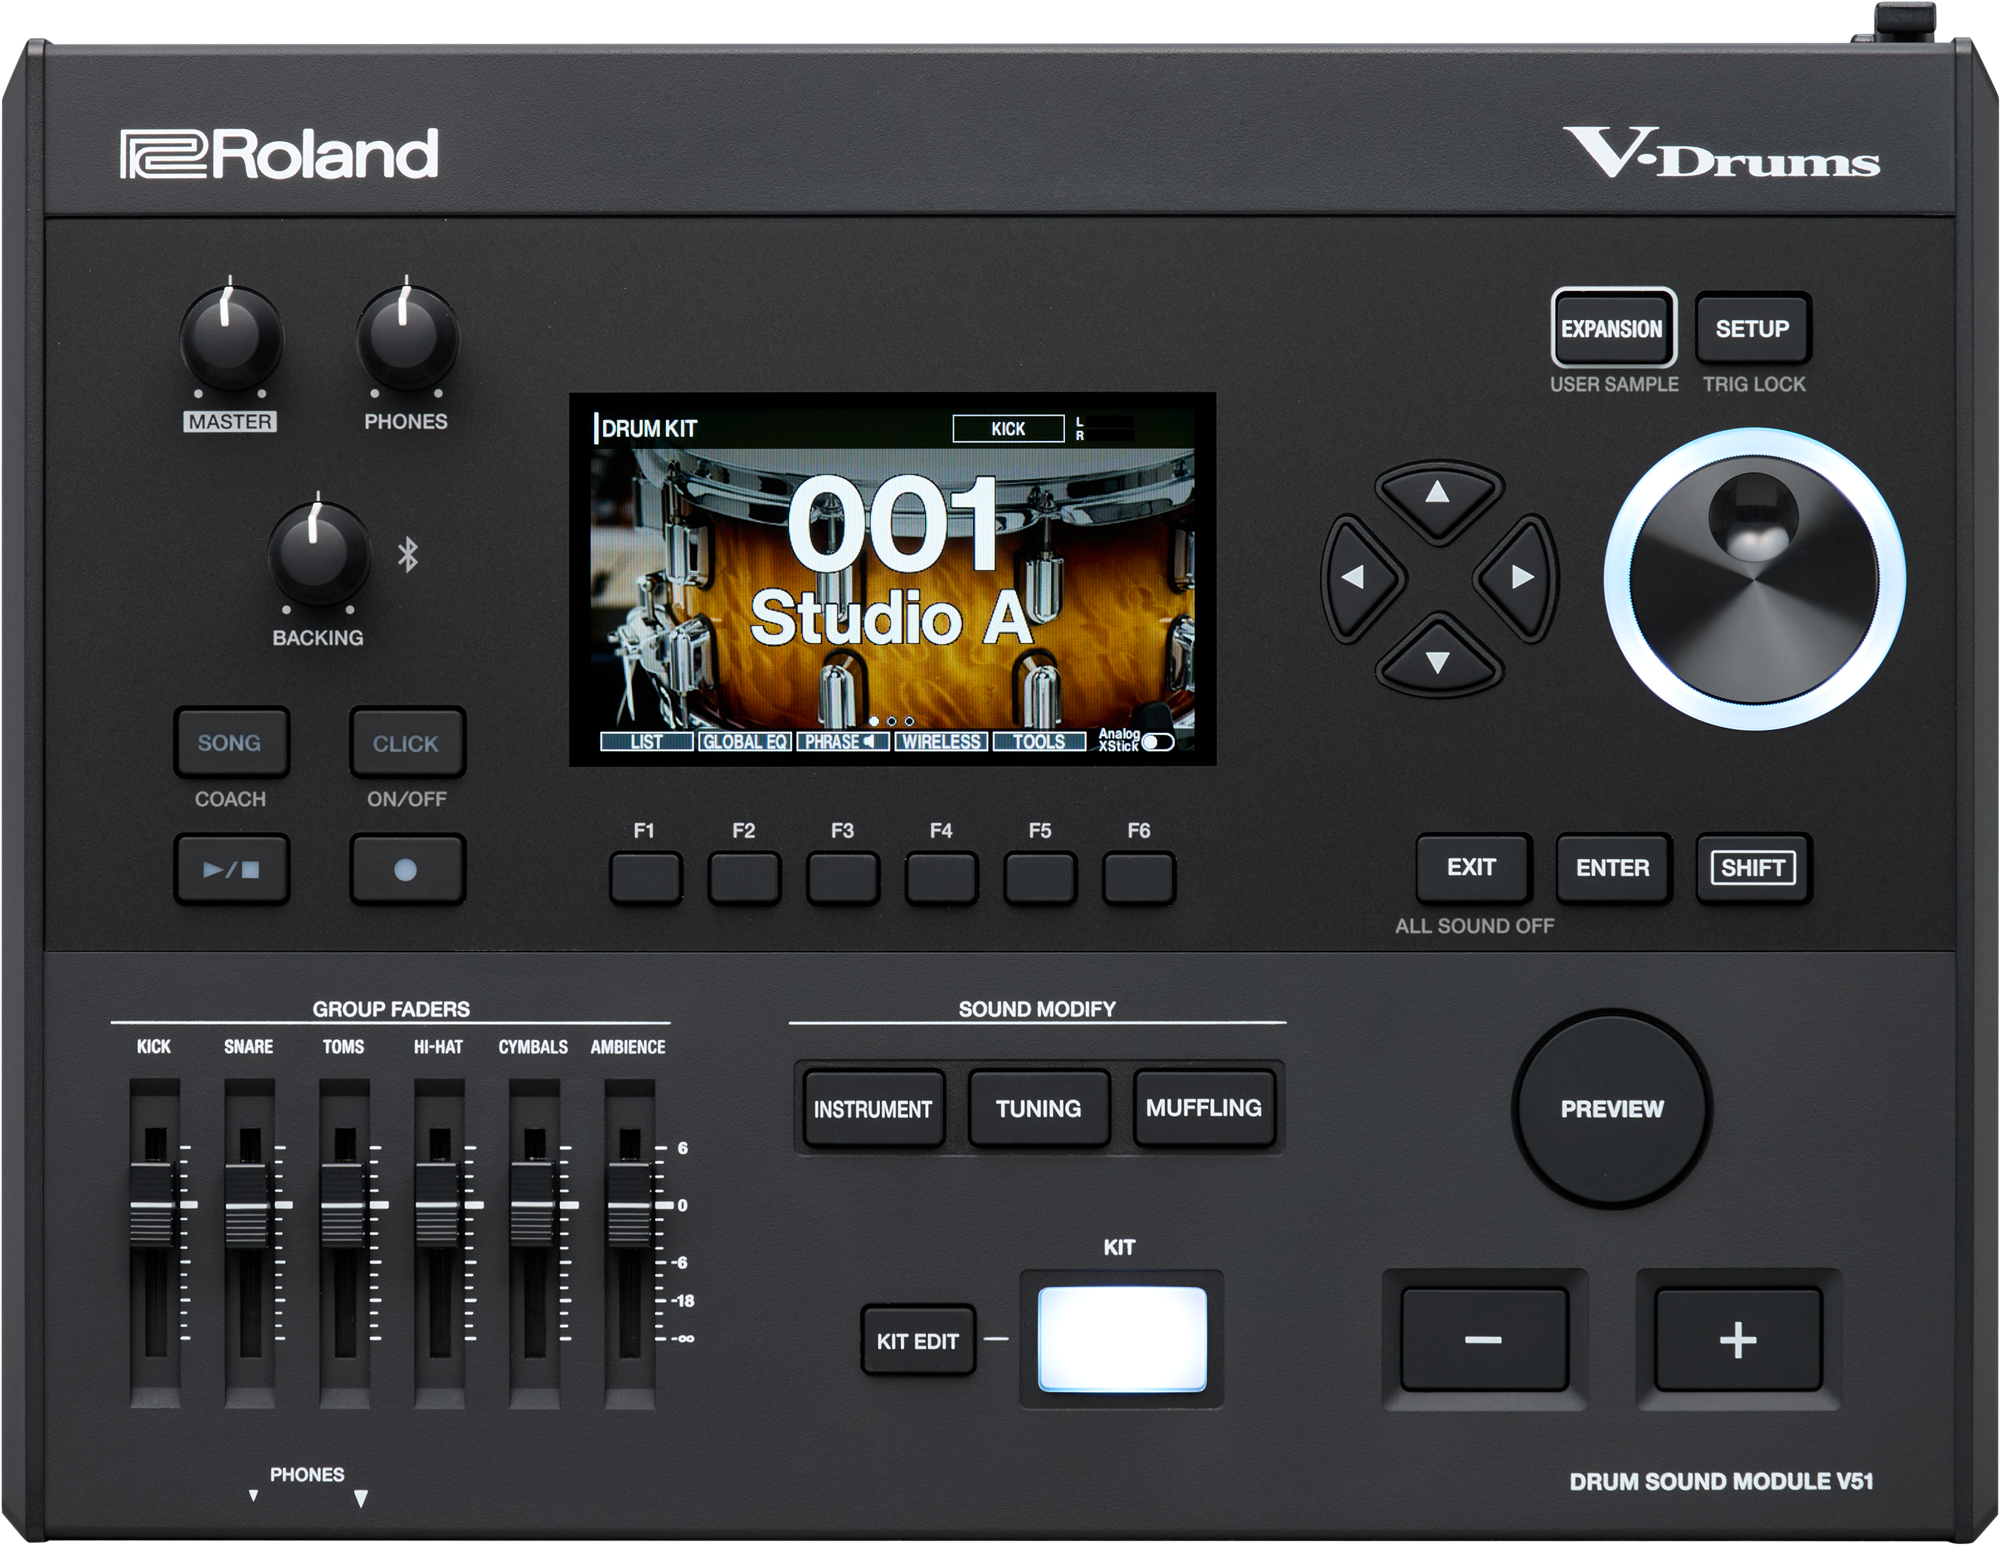This screenshot has height=1545, width=2000.
Task: Select the GLOBAL EQ tab on display
Action: coord(744,742)
